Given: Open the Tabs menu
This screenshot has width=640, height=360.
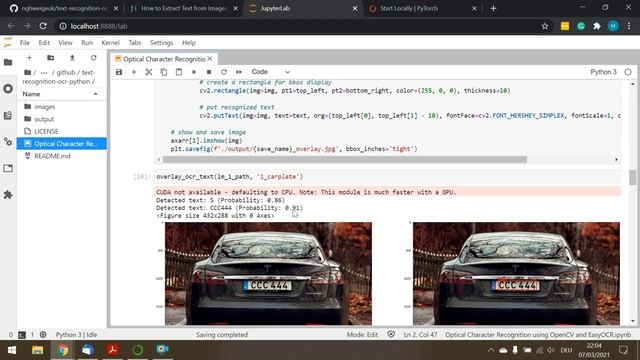Looking at the screenshot, I should click(135, 42).
